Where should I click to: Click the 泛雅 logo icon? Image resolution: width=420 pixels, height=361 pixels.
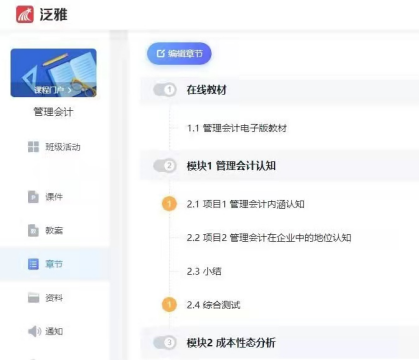pos(25,15)
